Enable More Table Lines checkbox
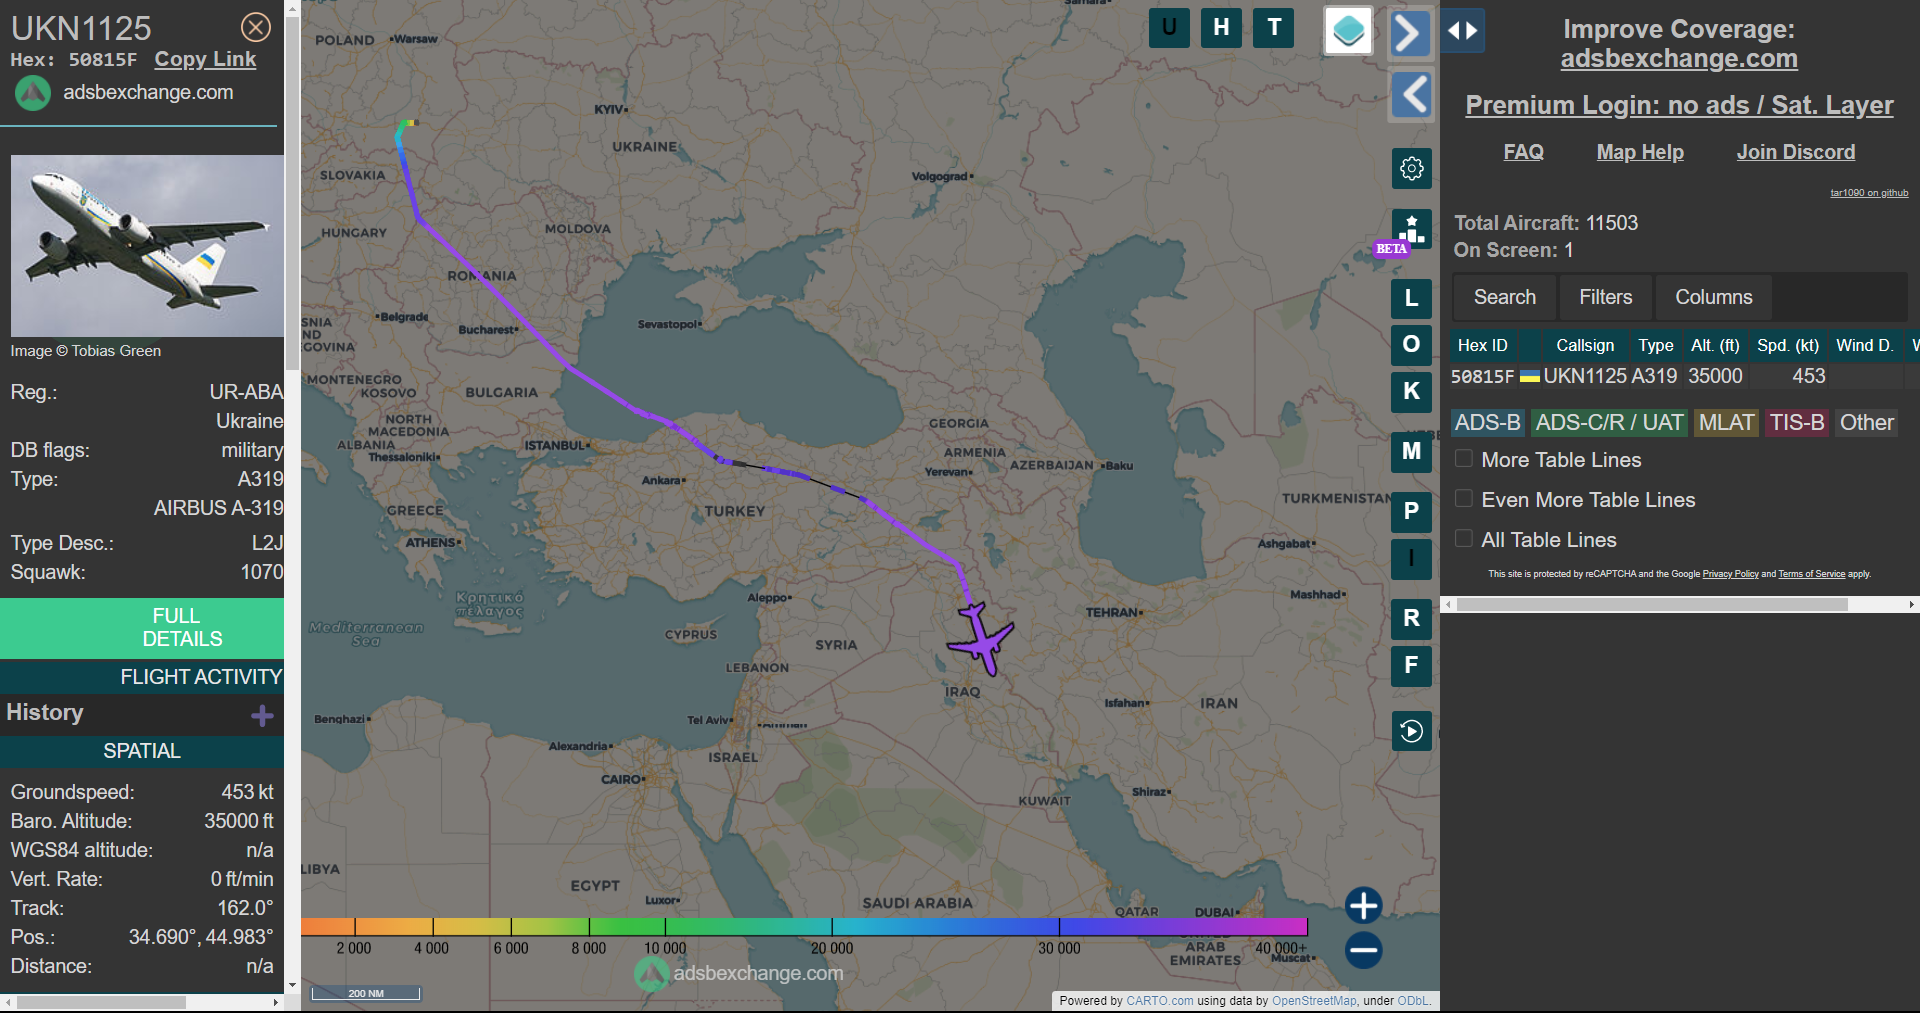 coord(1464,459)
